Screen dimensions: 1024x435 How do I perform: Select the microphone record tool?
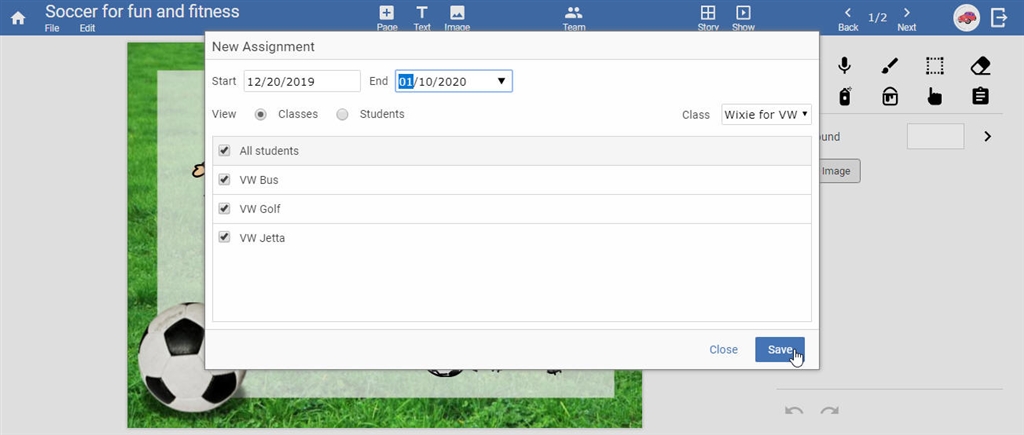tap(844, 65)
